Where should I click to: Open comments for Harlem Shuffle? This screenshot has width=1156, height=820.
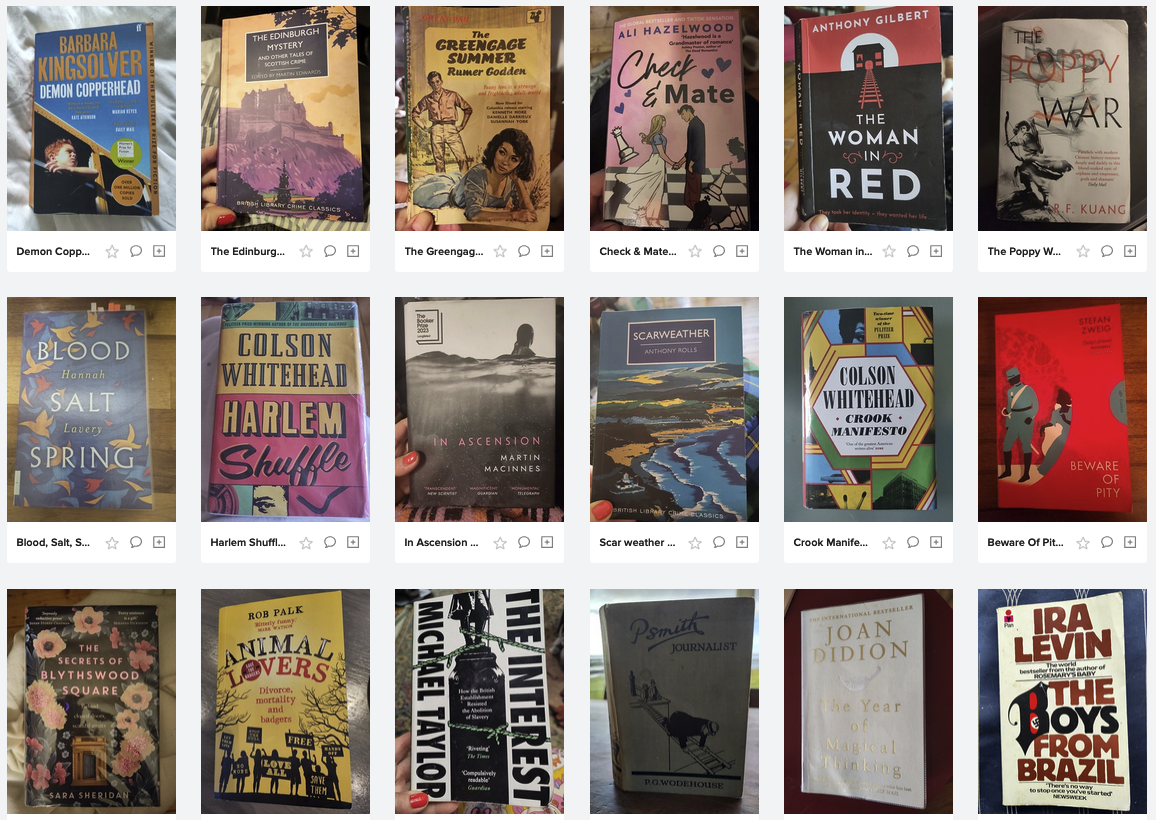pos(330,543)
